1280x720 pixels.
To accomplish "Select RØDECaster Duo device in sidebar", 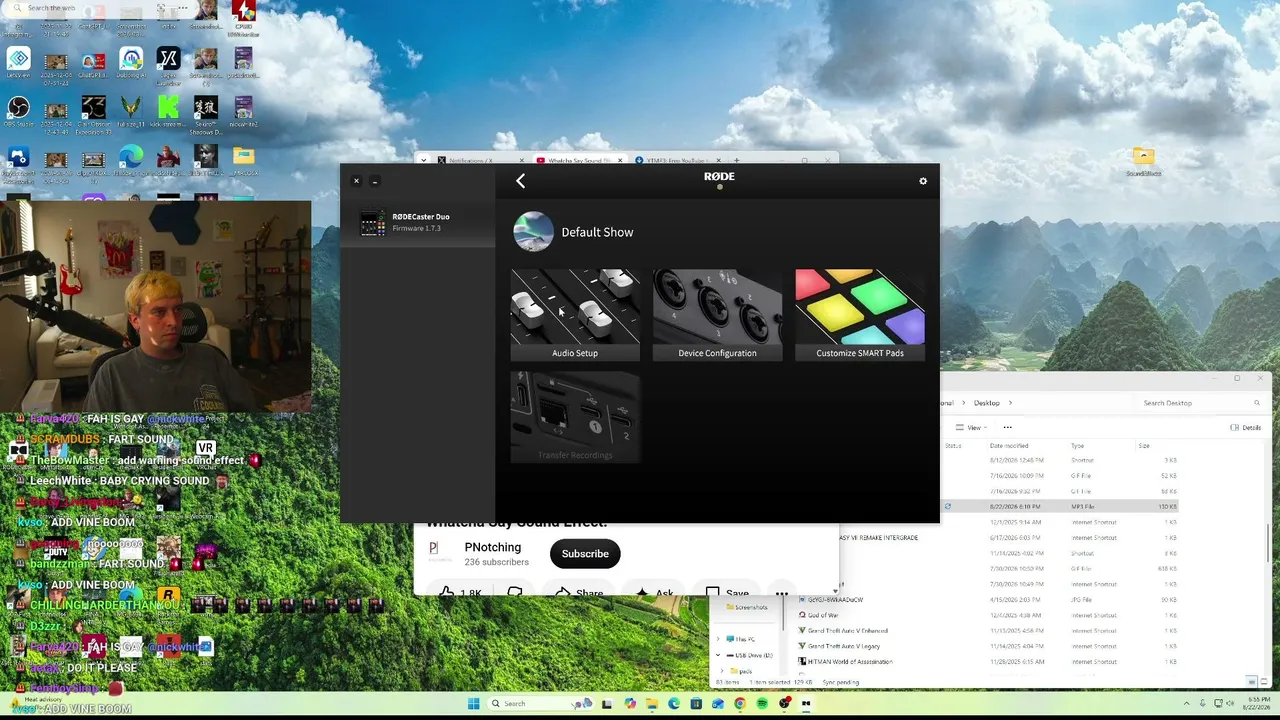I will pos(418,222).
